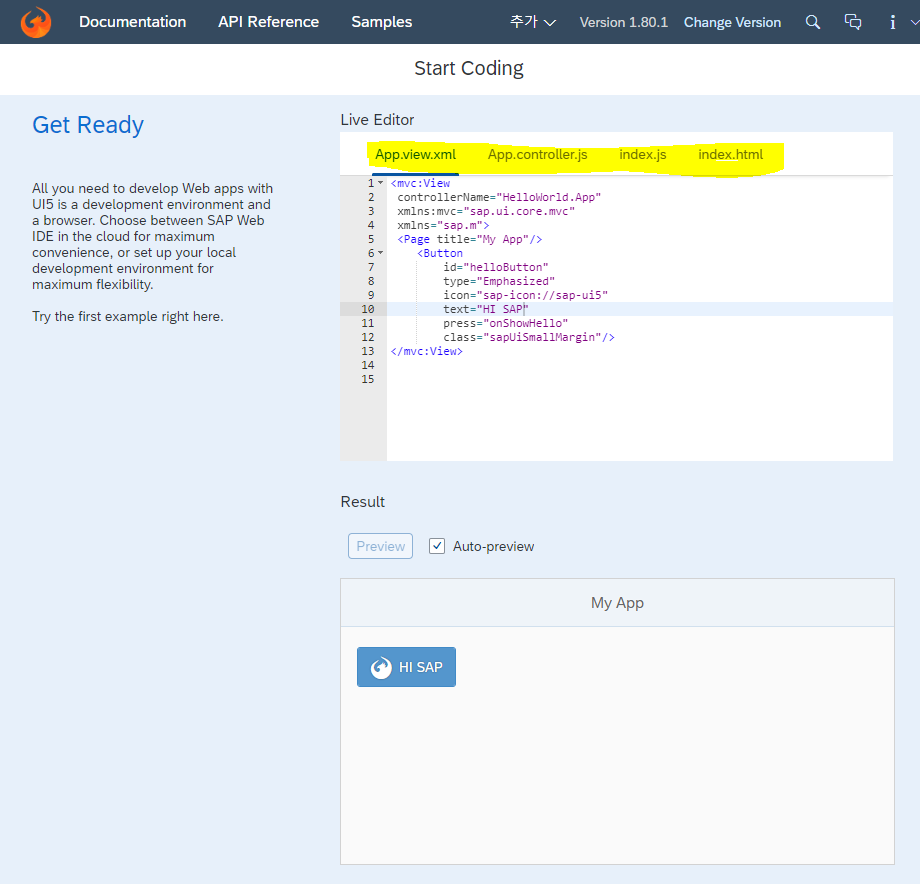The width and height of the screenshot is (920, 885).
Task: Click the Version 1.80.1 text
Action: tap(624, 22)
